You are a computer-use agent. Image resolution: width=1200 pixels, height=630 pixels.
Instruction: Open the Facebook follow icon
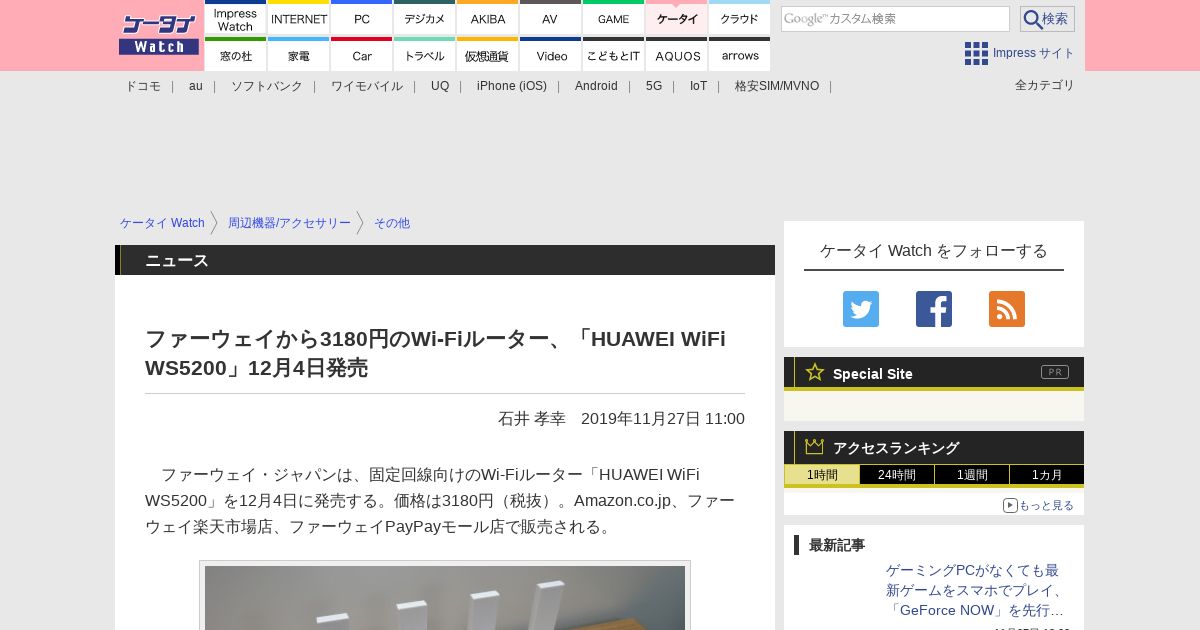(934, 309)
